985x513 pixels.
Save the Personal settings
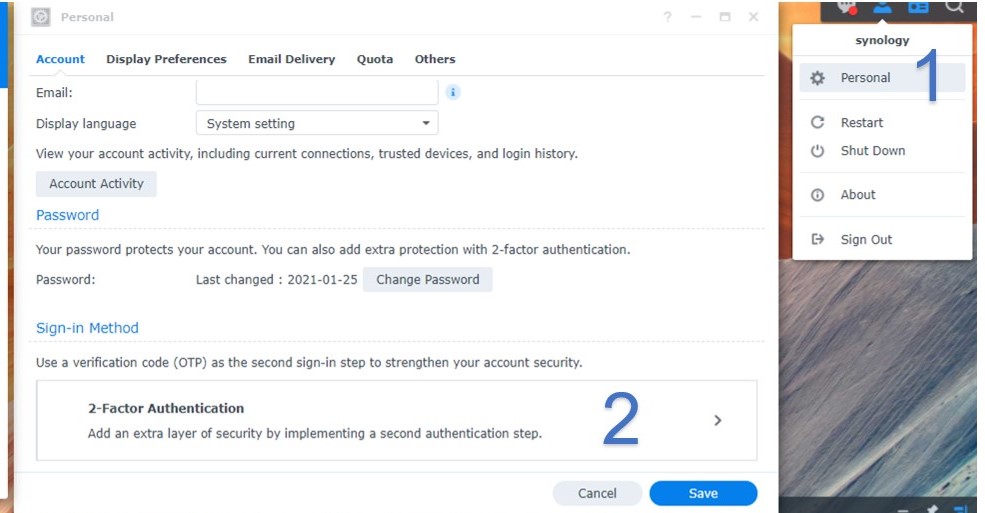point(704,494)
